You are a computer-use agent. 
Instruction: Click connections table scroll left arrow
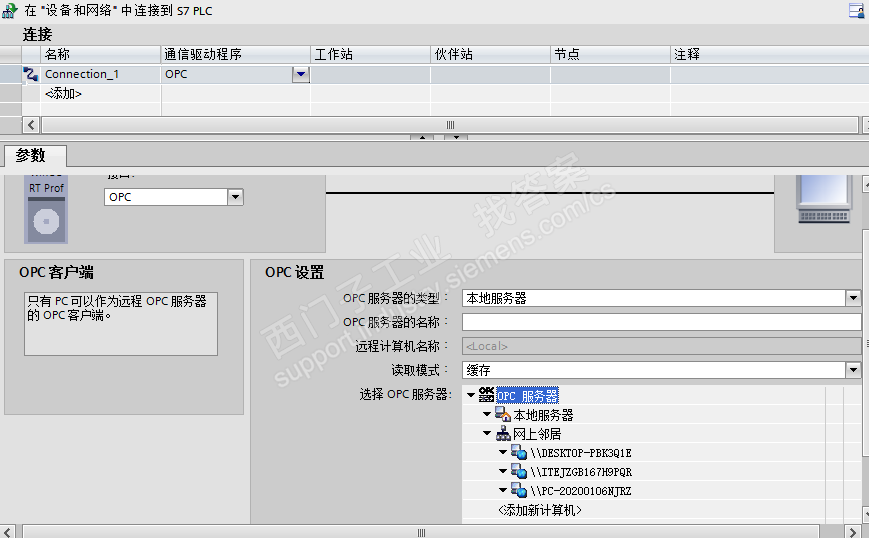pos(31,125)
